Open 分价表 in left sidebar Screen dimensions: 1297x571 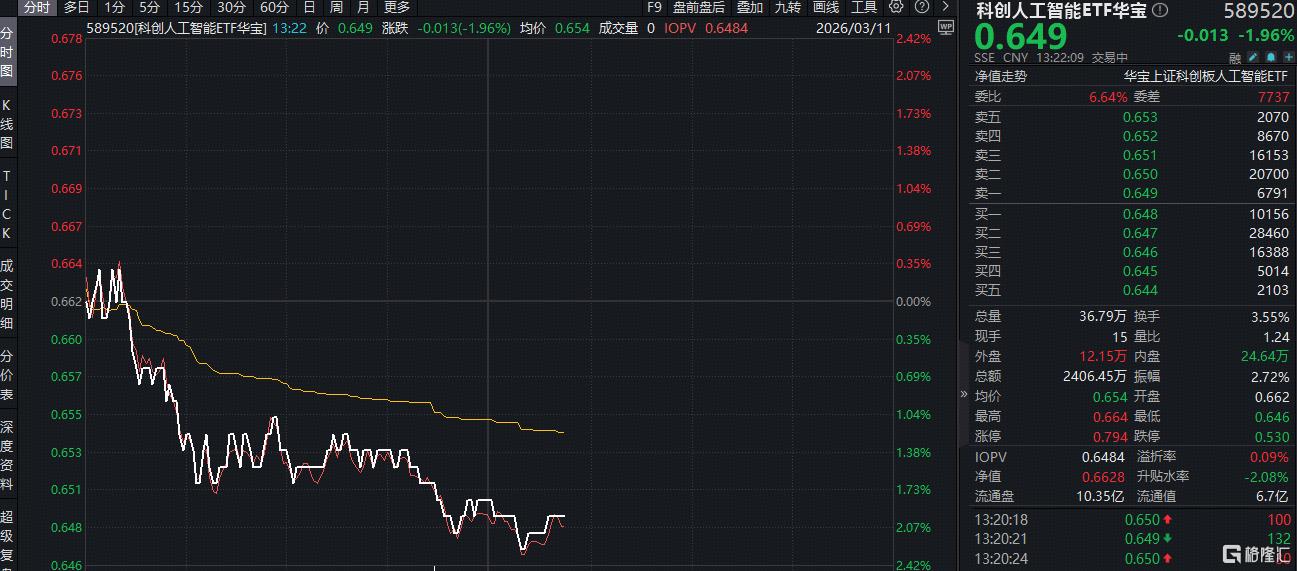7,376
